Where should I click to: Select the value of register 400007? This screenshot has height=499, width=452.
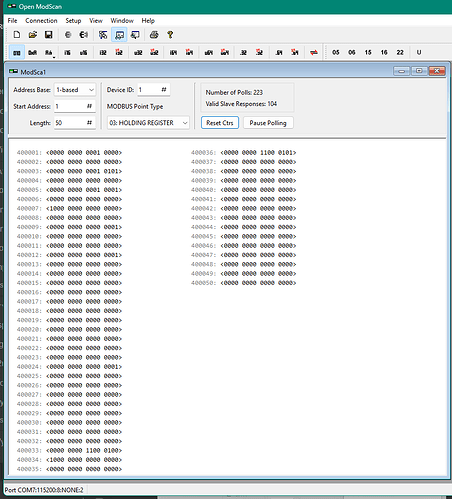(84, 209)
